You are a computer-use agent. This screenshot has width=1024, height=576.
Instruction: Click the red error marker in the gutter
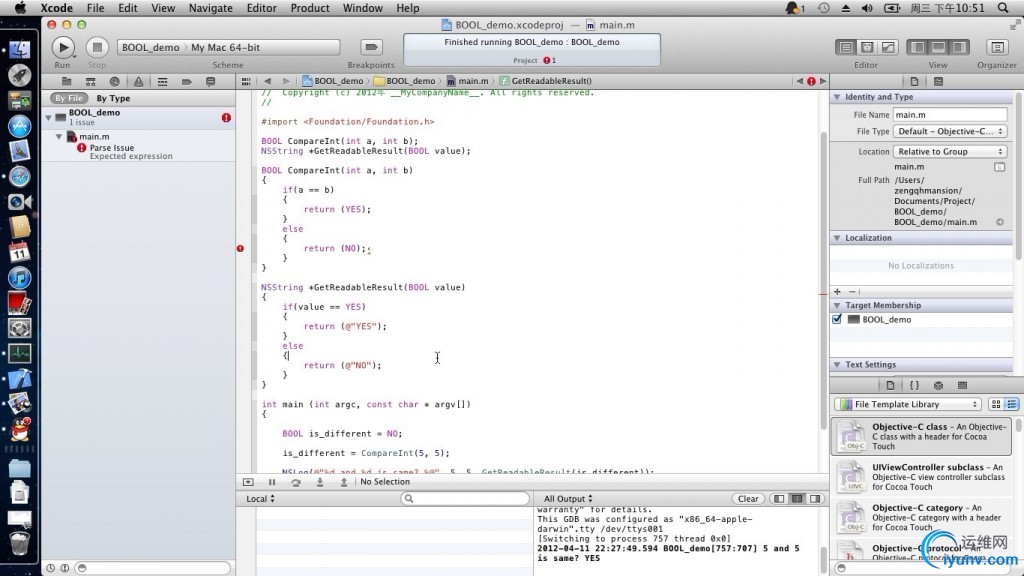point(240,248)
